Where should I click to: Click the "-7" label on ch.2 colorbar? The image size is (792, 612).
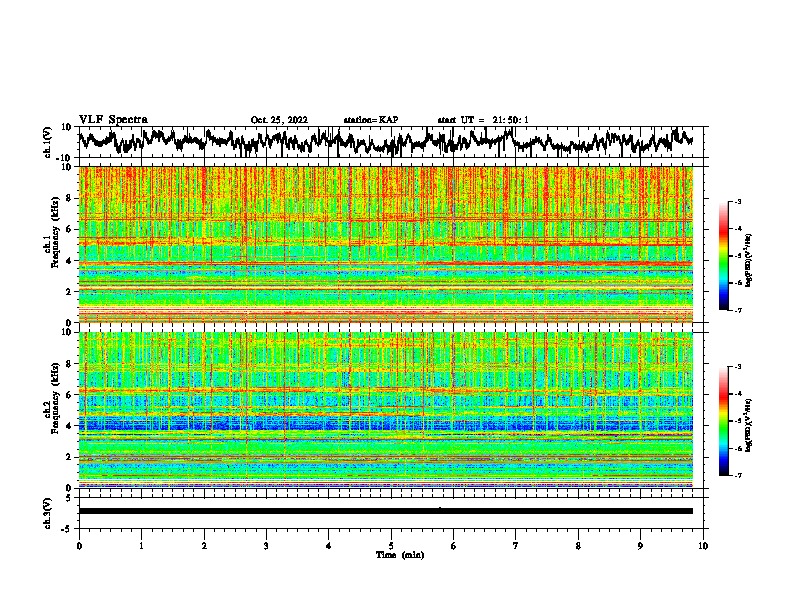coord(738,476)
